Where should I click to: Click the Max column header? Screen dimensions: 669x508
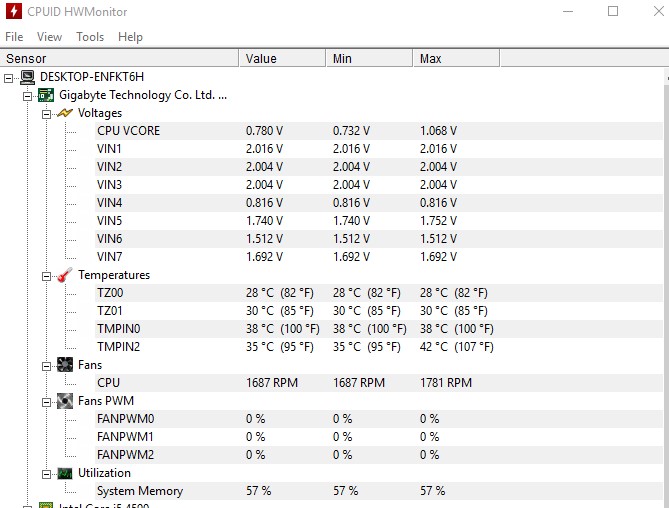click(457, 58)
